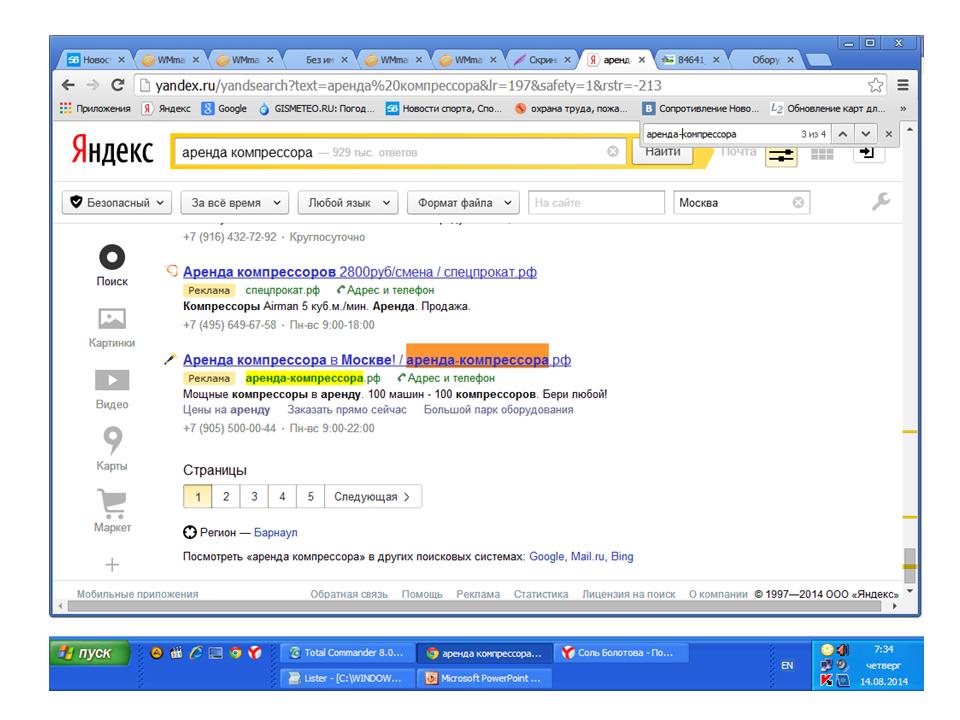960x720 pixels.
Task: Close the find-in-page bar
Action: [x=888, y=134]
